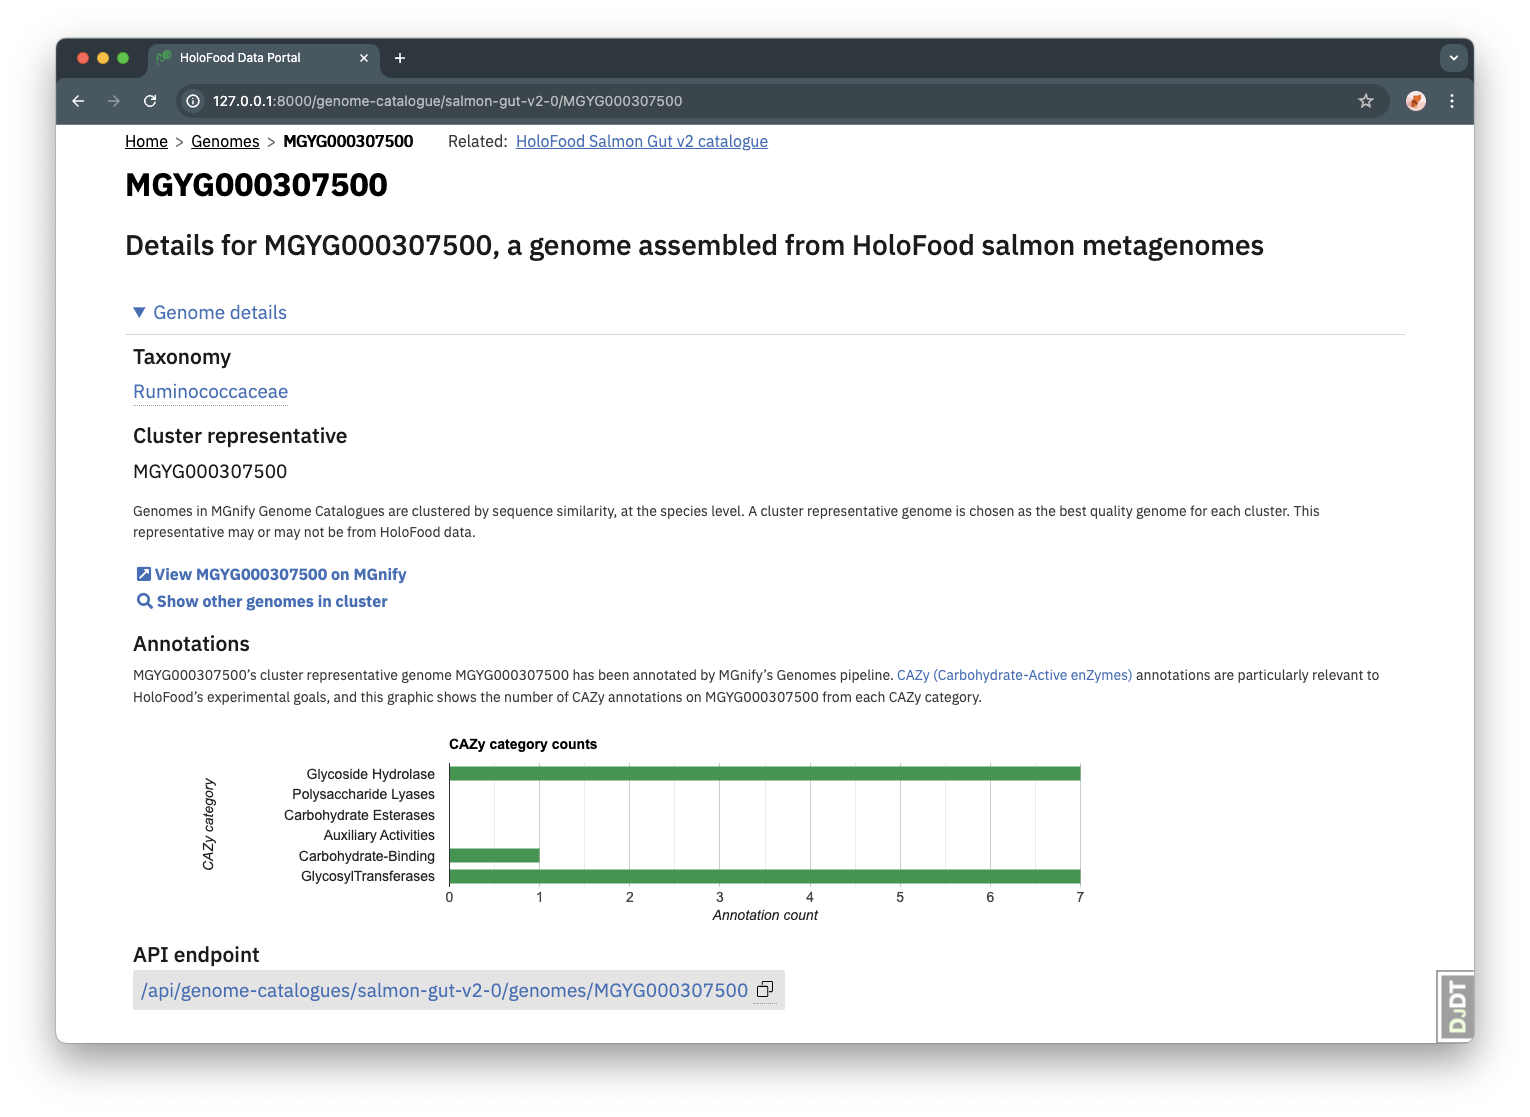Open the Chrome three-dot menu
This screenshot has height=1117, width=1530.
click(x=1452, y=101)
